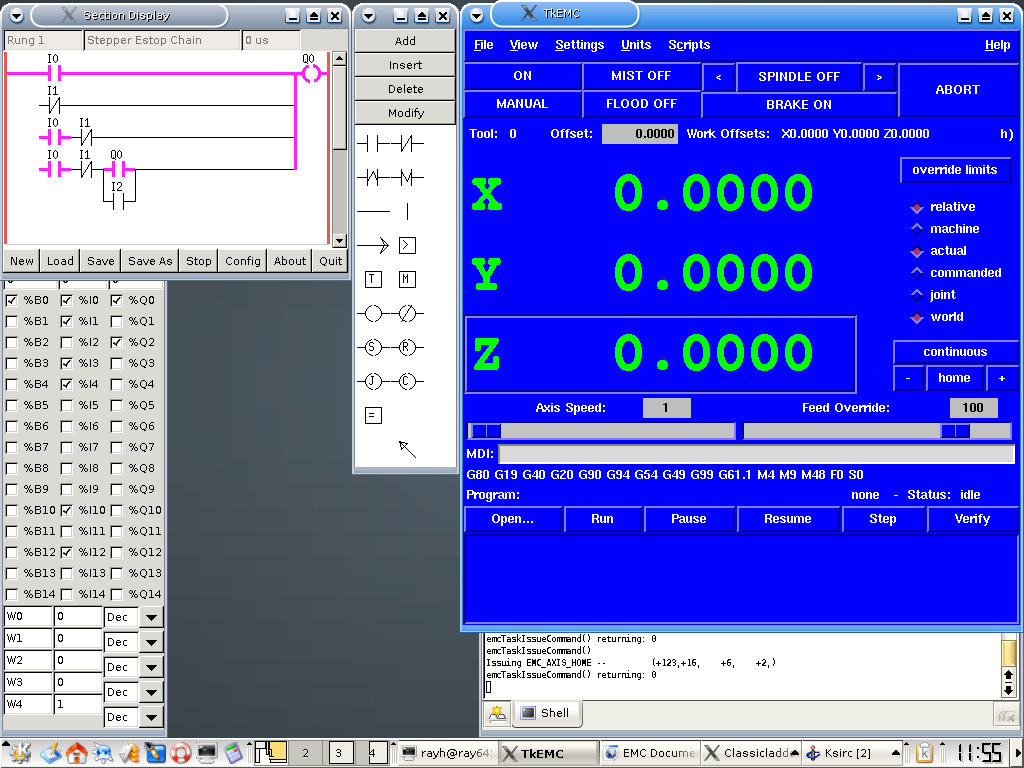The width and height of the screenshot is (1024, 768).
Task: Open the Section Display window menu arrow
Action: [16, 16]
